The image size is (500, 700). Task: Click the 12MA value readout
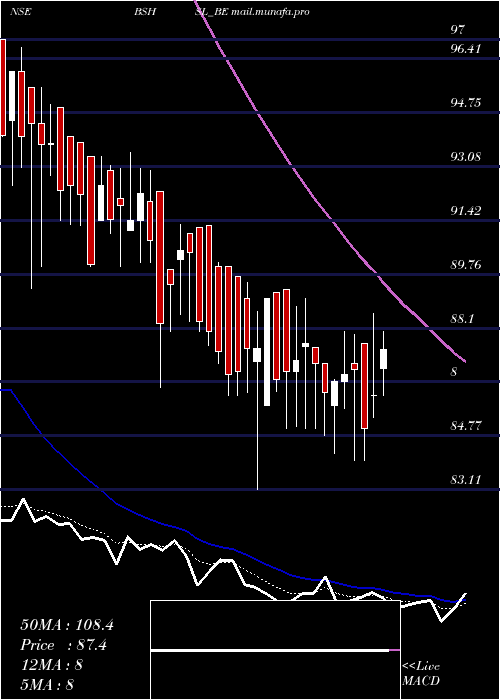coord(51,665)
